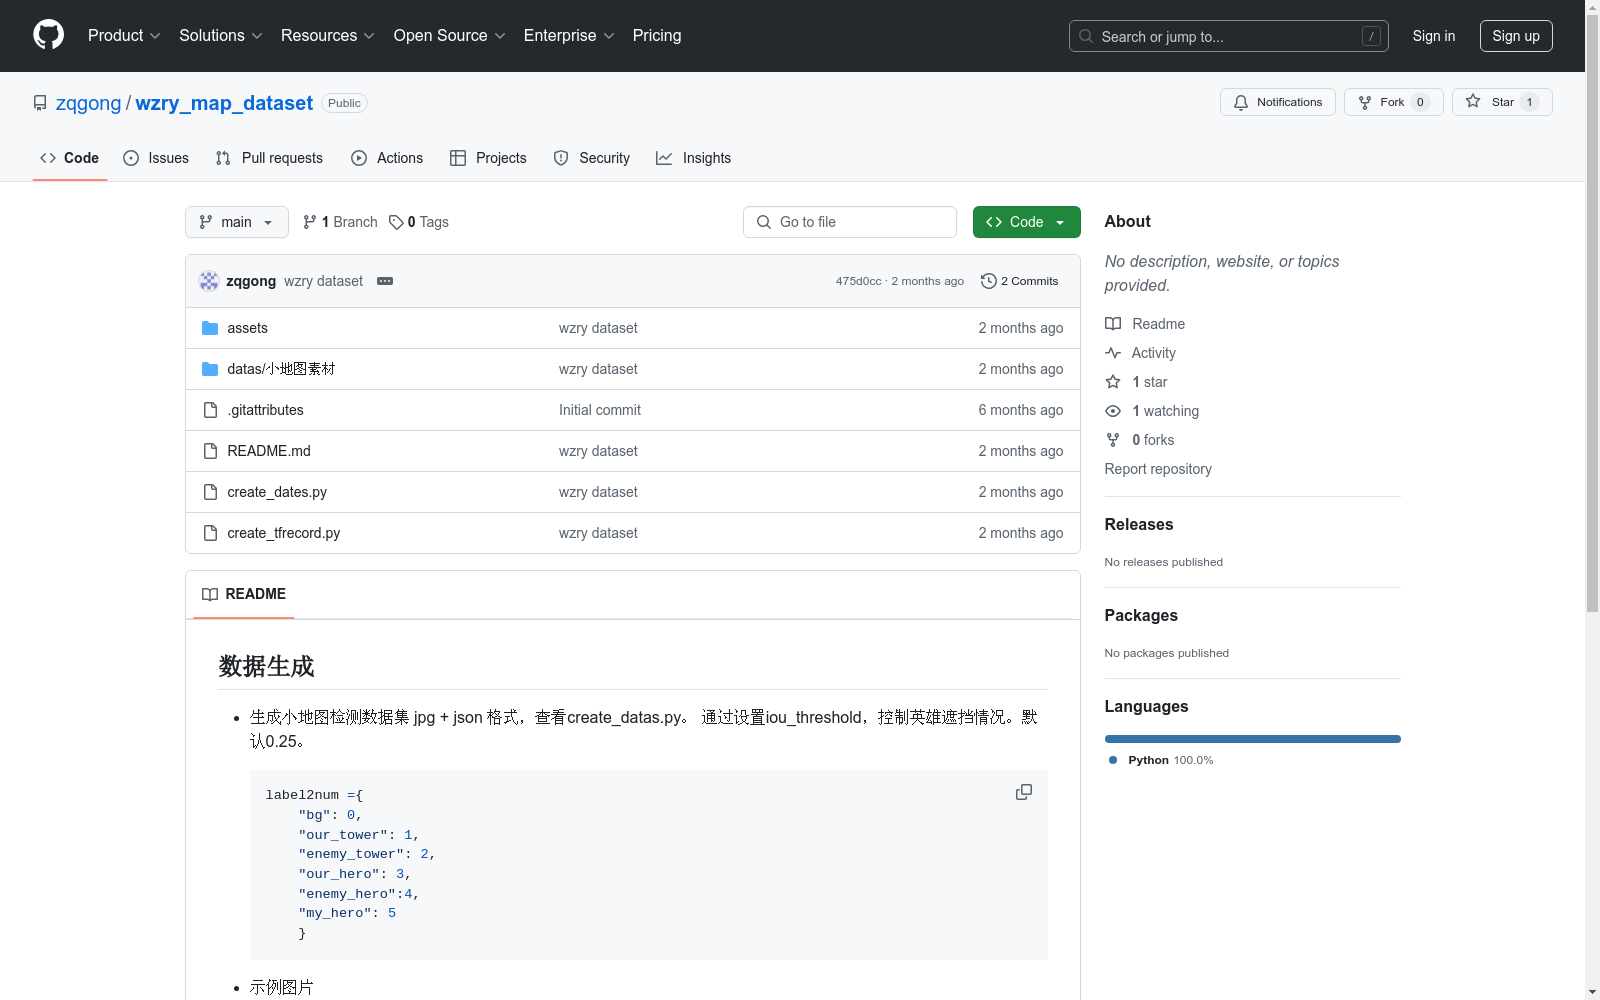Click the Sign in link
The image size is (1600, 1000).
point(1434,36)
